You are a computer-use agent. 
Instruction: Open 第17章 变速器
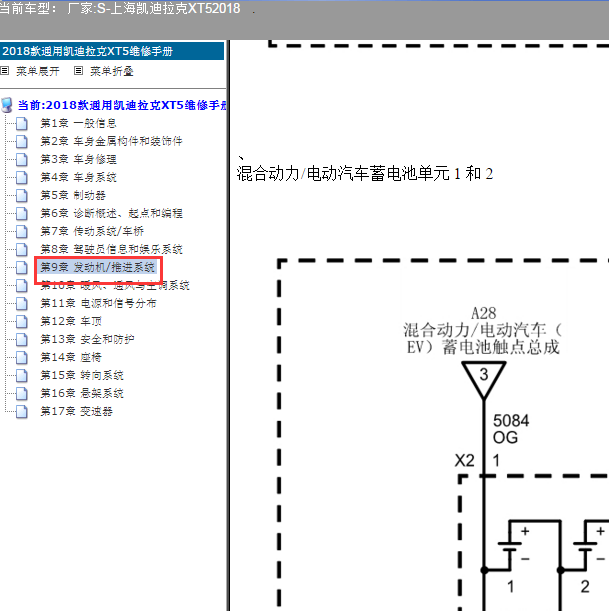pyautogui.click(x=76, y=411)
